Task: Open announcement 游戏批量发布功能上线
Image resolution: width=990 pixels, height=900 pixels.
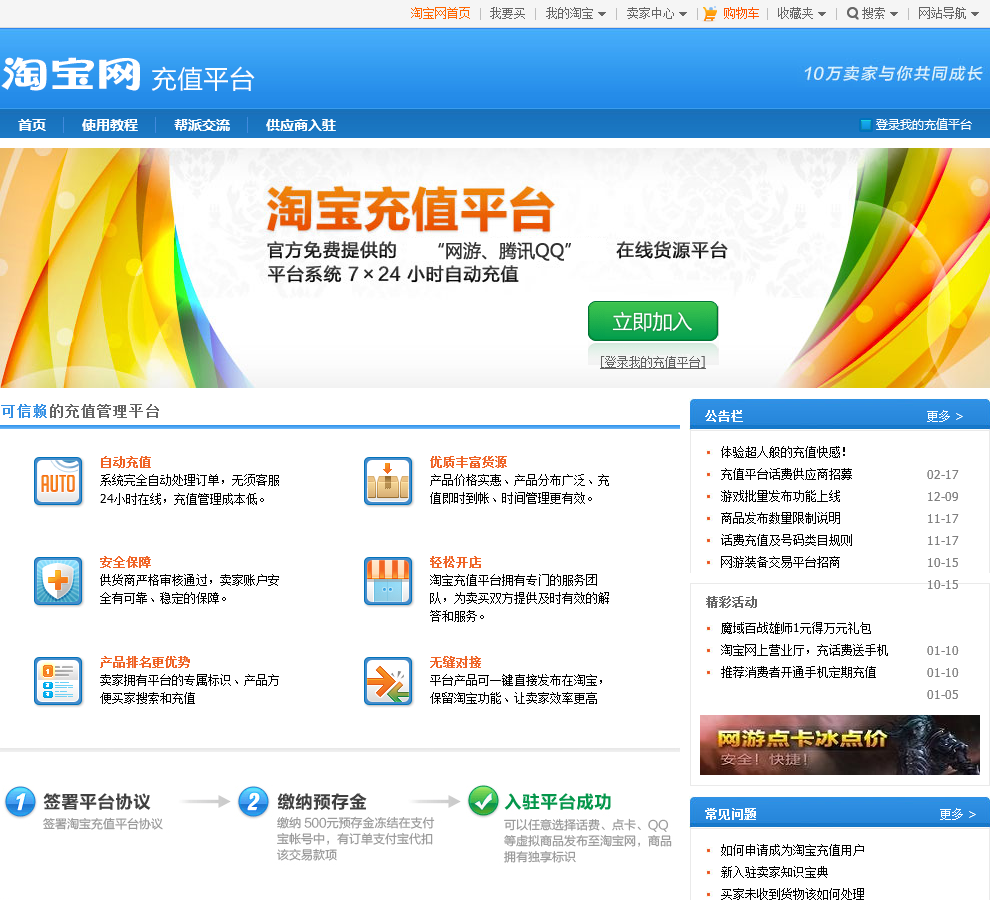Action: pyautogui.click(x=780, y=496)
